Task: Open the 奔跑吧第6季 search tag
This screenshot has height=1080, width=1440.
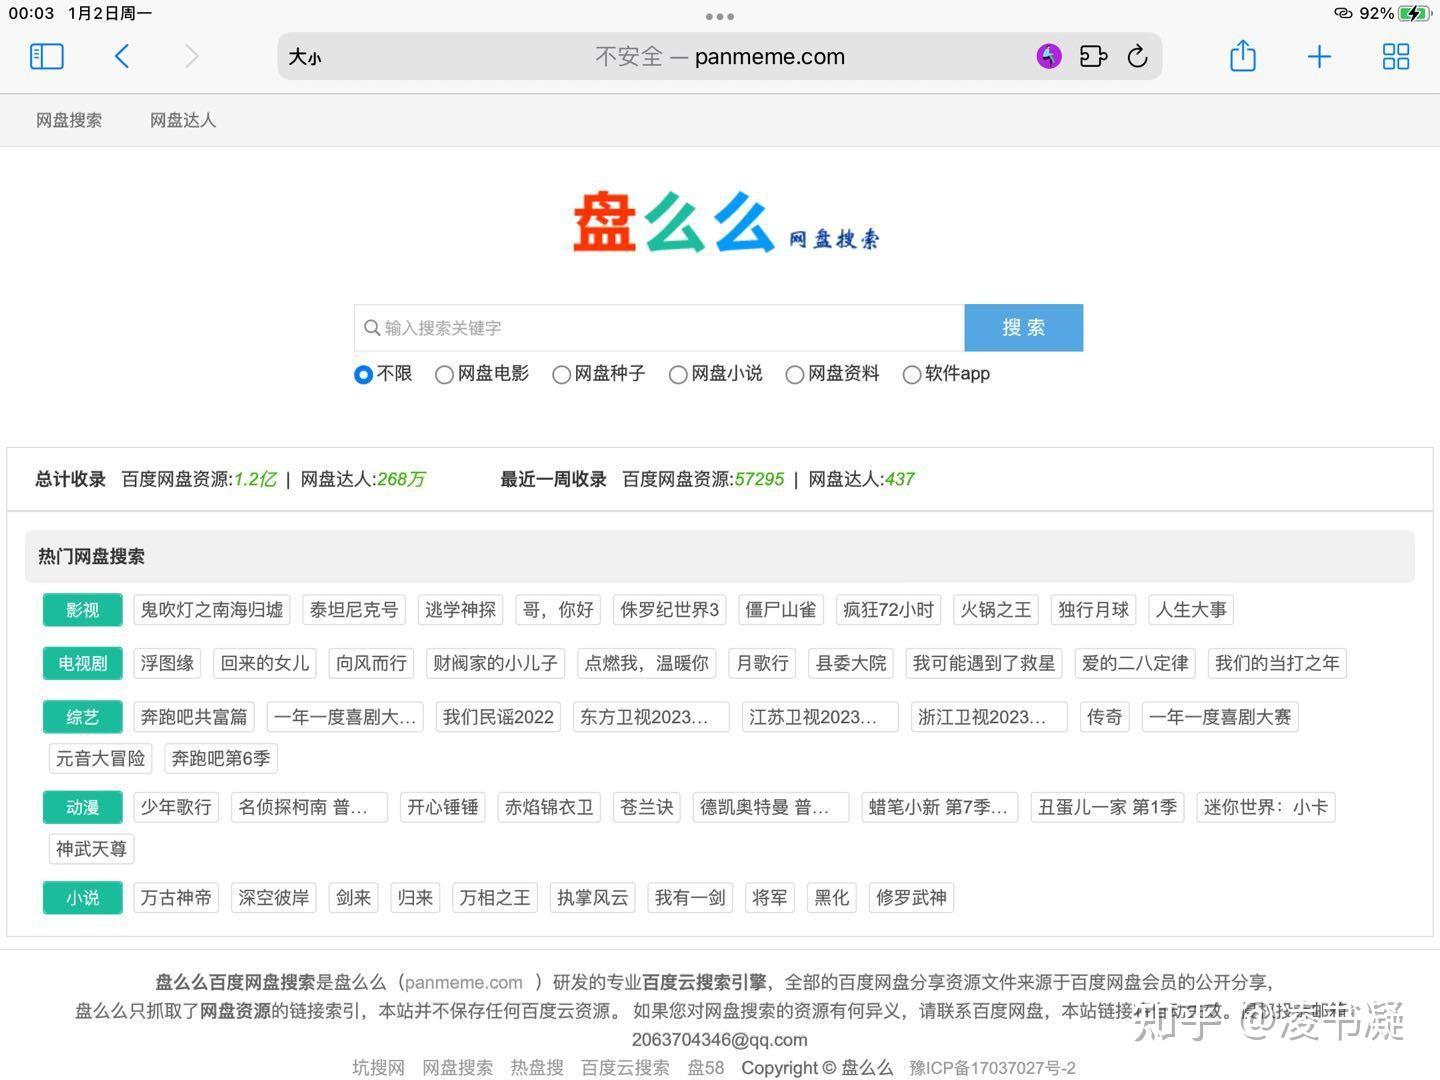Action: tap(221, 758)
